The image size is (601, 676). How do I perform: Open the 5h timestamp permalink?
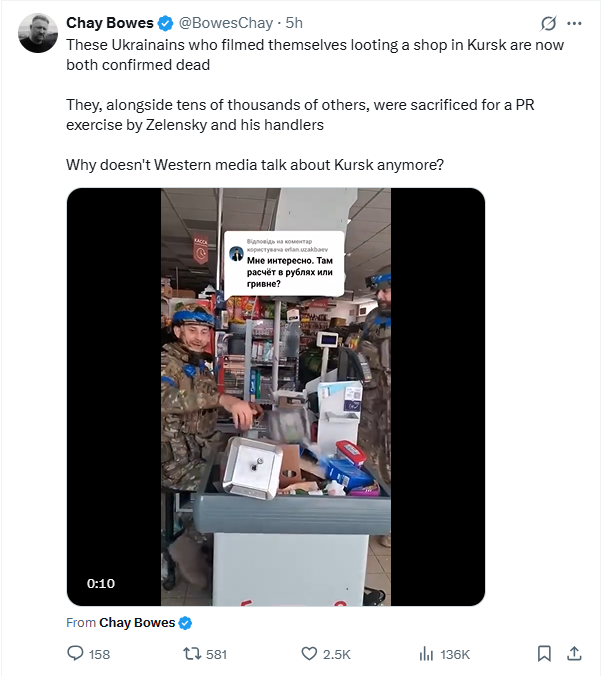tap(295, 23)
